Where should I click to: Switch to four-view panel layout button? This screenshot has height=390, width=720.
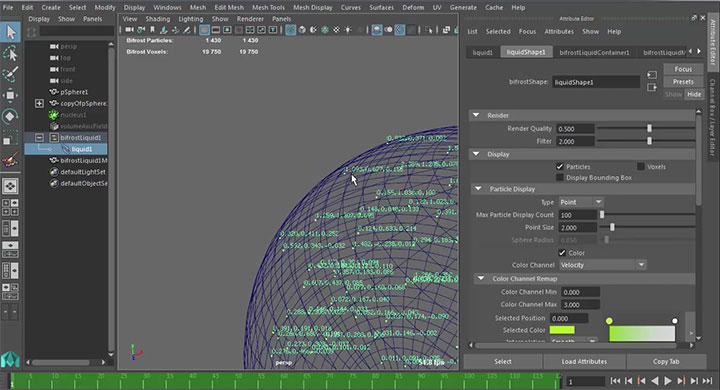coord(10,207)
